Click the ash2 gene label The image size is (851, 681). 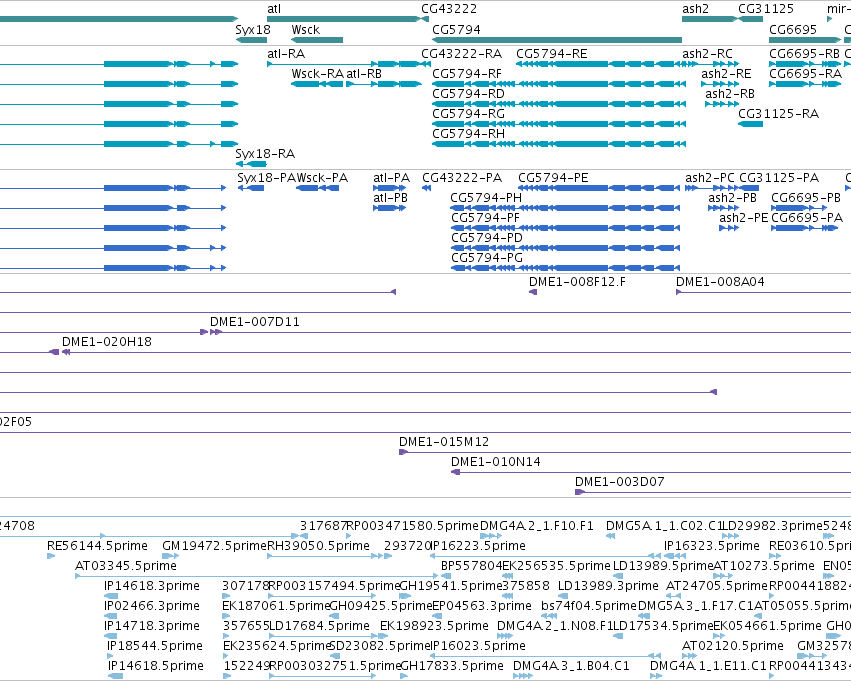coord(696,9)
